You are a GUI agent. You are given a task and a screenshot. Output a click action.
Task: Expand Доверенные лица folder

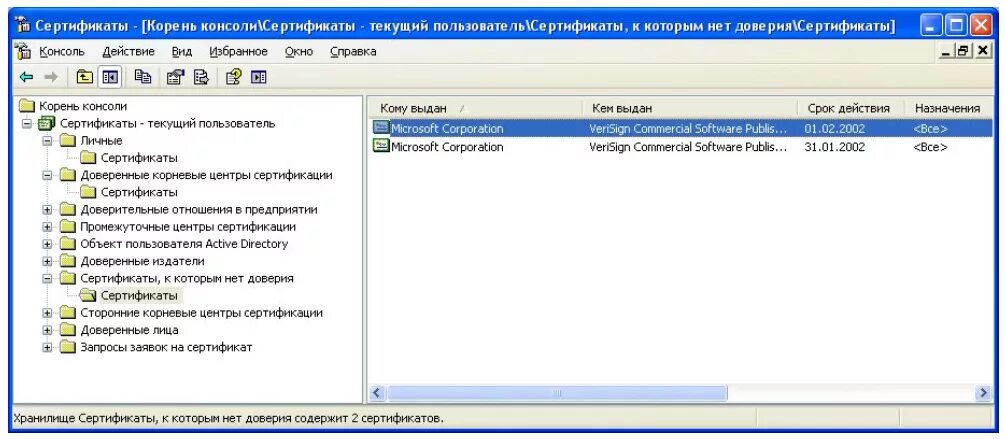click(x=47, y=331)
